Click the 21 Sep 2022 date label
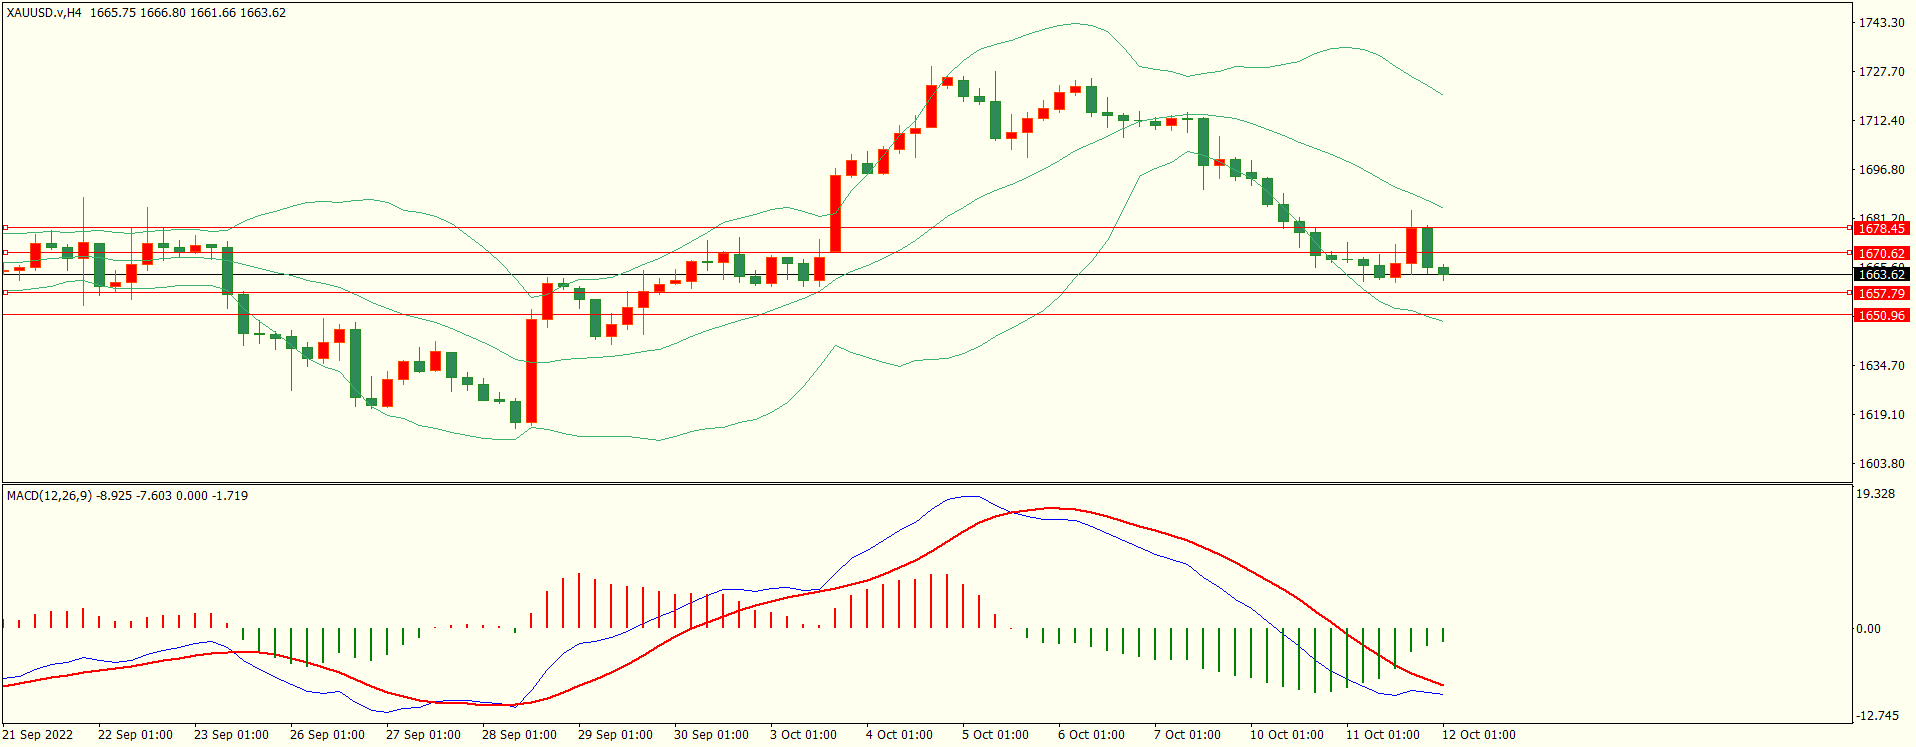 pos(38,735)
